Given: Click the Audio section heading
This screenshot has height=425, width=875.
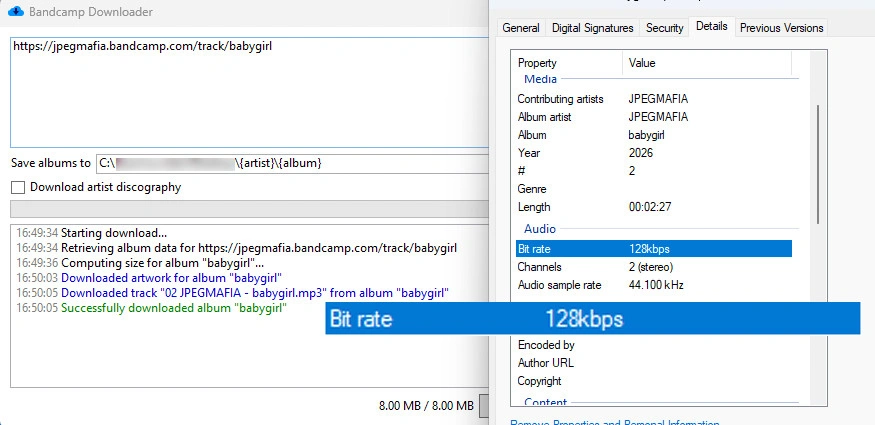Looking at the screenshot, I should coord(540,229).
